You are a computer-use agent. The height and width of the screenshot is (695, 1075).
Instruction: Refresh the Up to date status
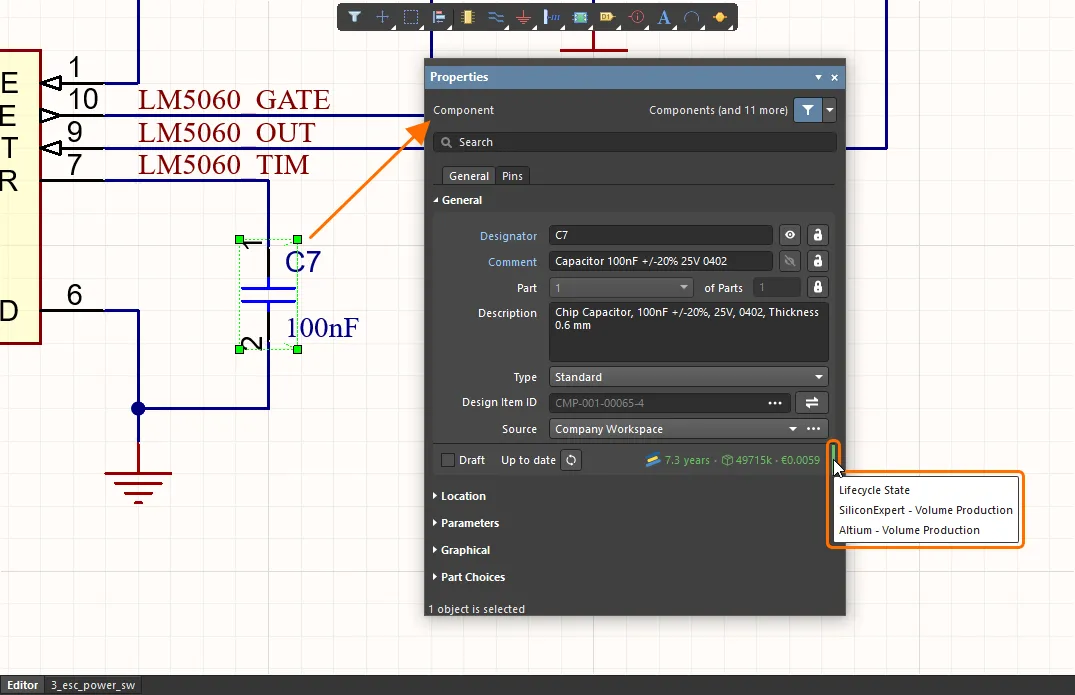point(570,460)
